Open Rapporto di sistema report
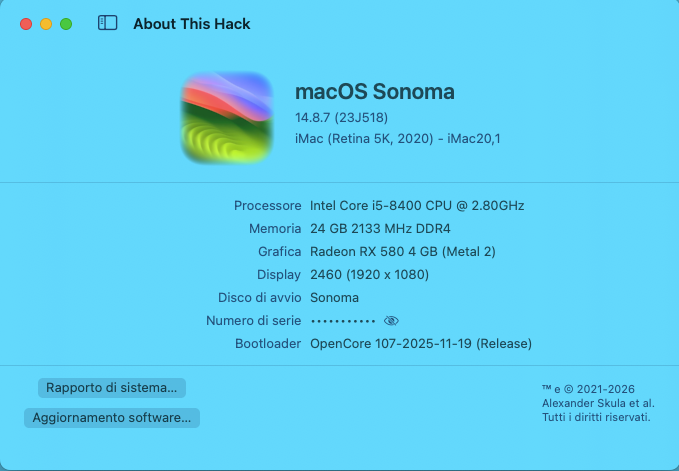Image resolution: width=679 pixels, height=471 pixels. pos(111,387)
